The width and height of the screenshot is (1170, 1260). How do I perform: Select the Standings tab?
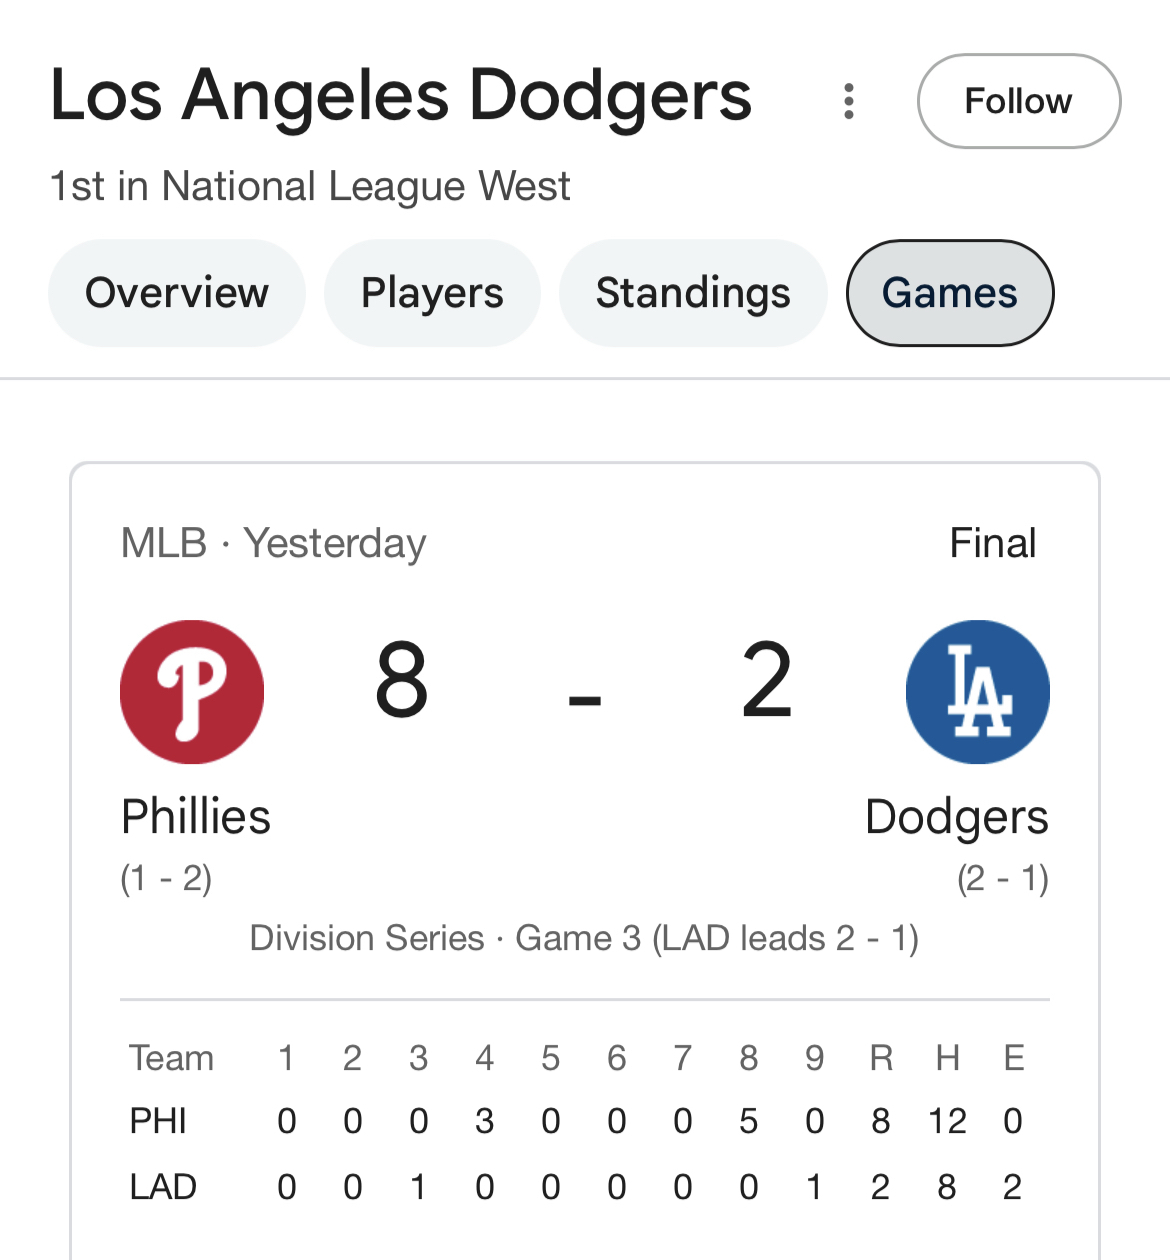pyautogui.click(x=693, y=293)
